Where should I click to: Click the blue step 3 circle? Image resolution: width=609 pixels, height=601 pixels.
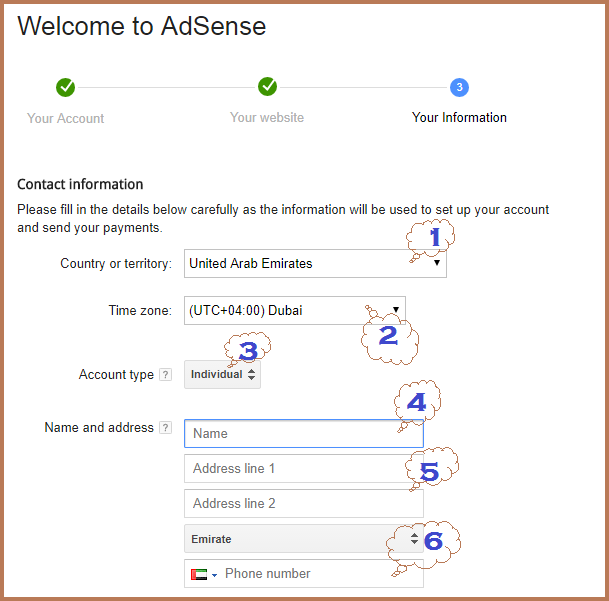[x=459, y=88]
